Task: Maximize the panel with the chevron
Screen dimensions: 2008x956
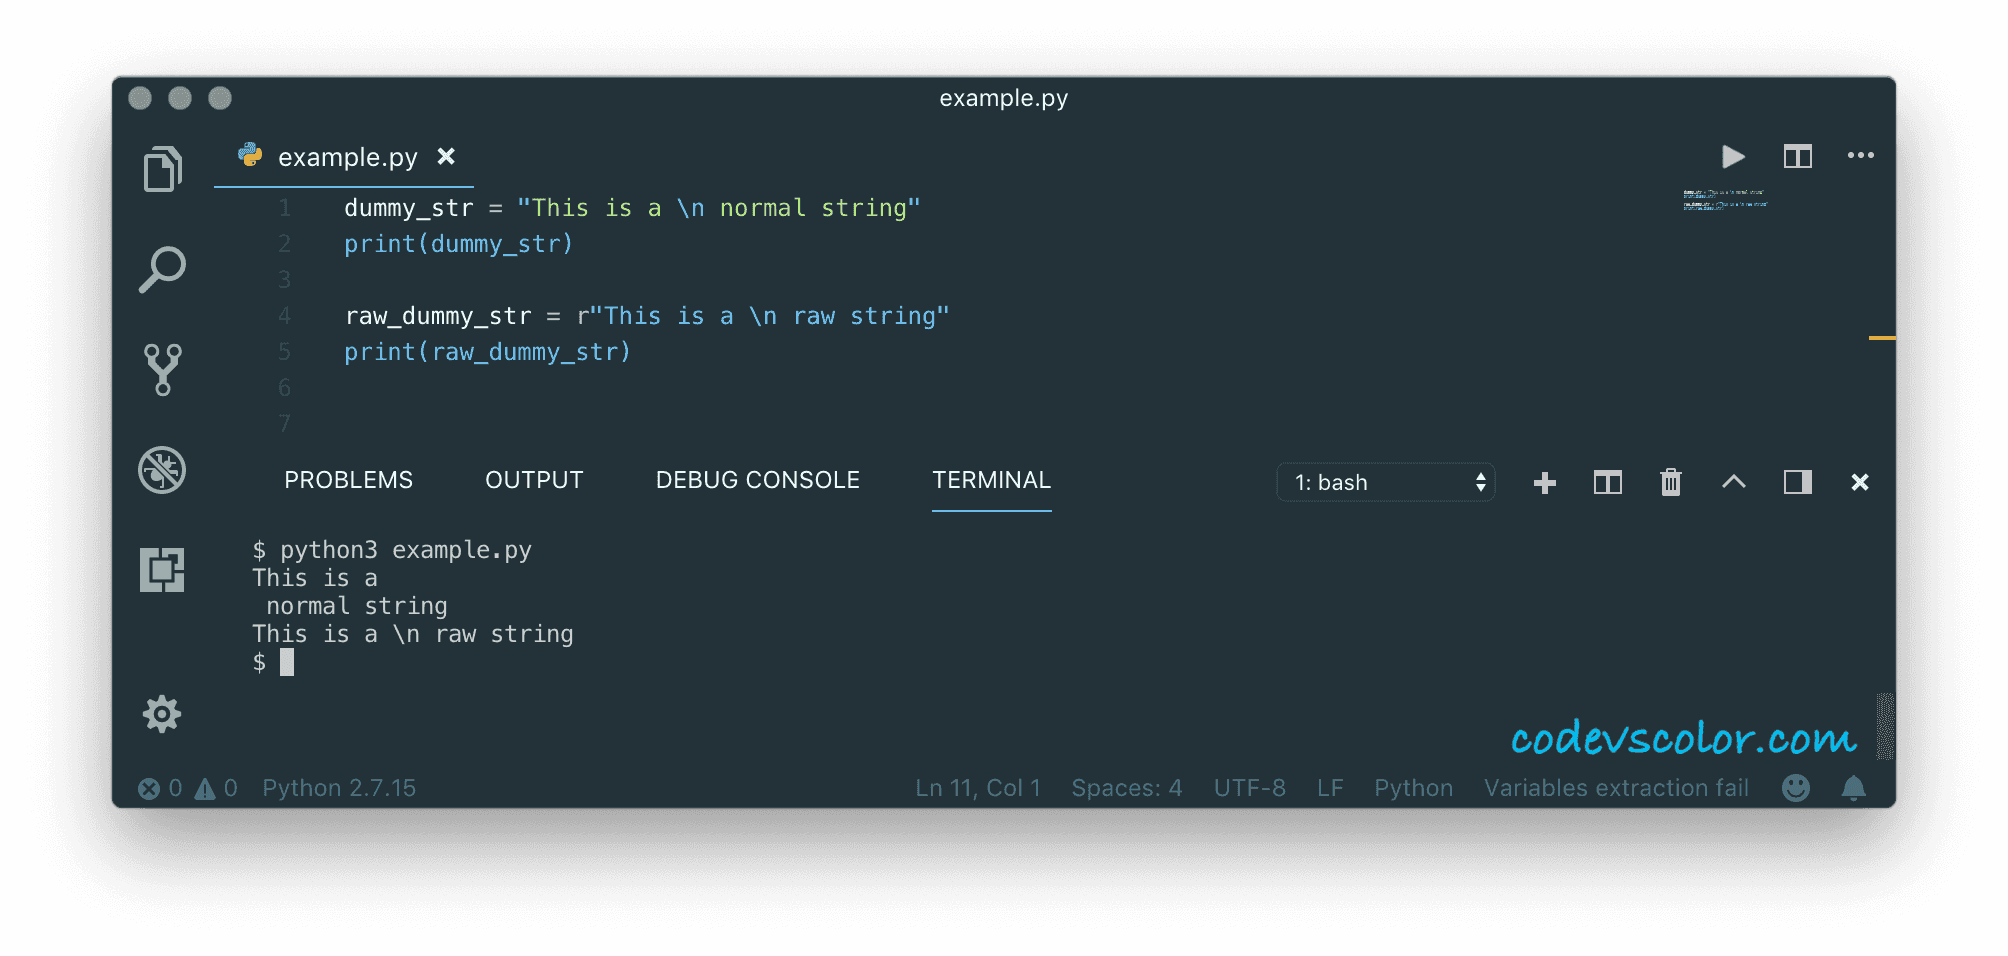Action: click(1735, 482)
